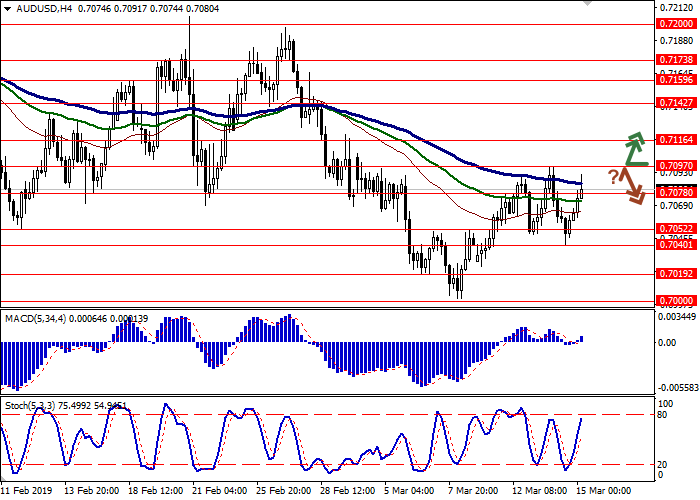The width and height of the screenshot is (700, 500).
Task: Select the 0.71164 price level label
Action: pyautogui.click(x=676, y=140)
